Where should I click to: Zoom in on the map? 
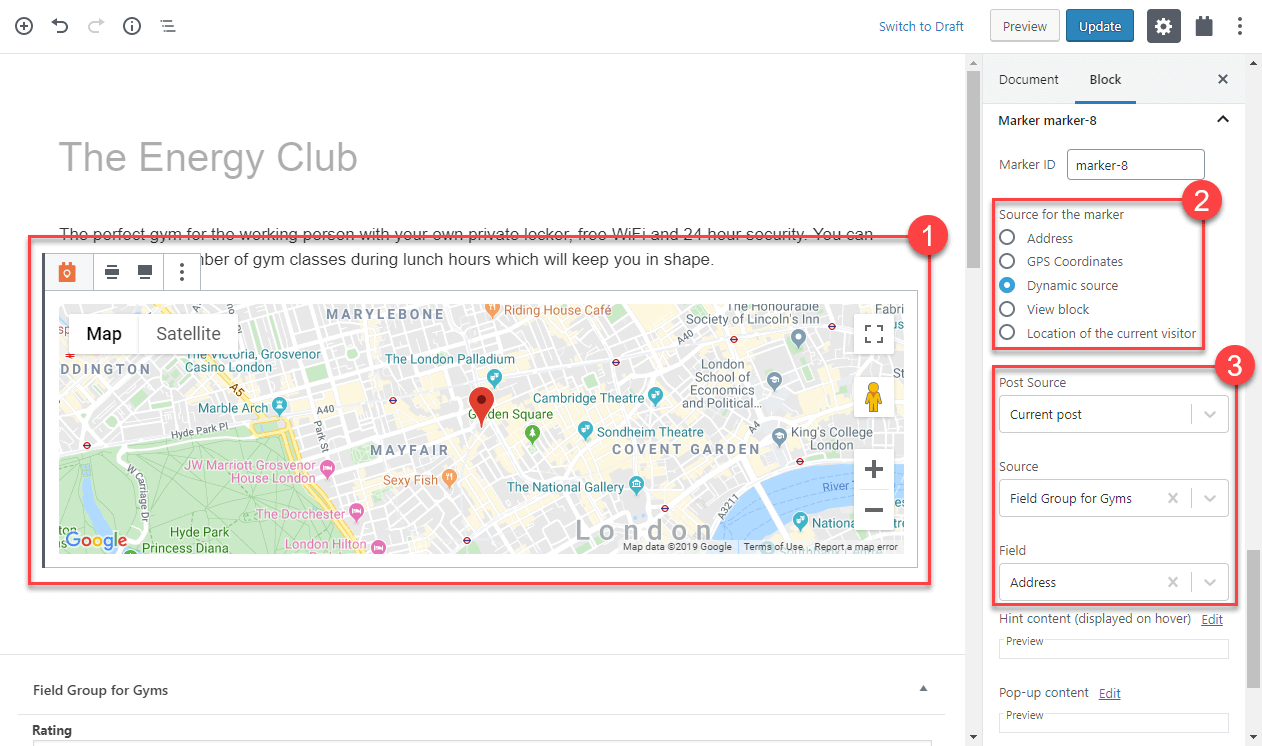(x=873, y=469)
